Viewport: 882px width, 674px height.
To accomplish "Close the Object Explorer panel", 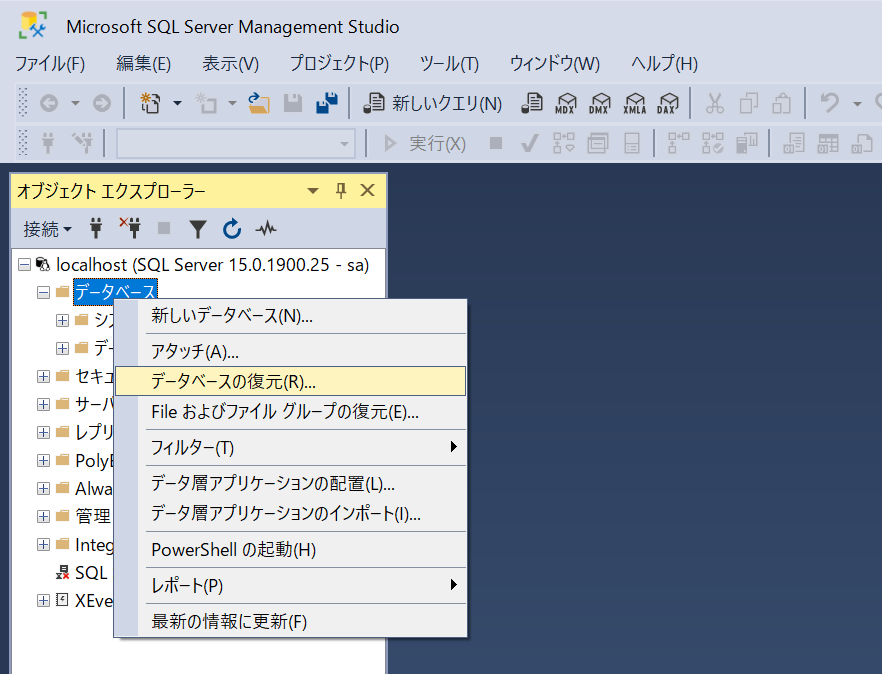I will tap(367, 190).
